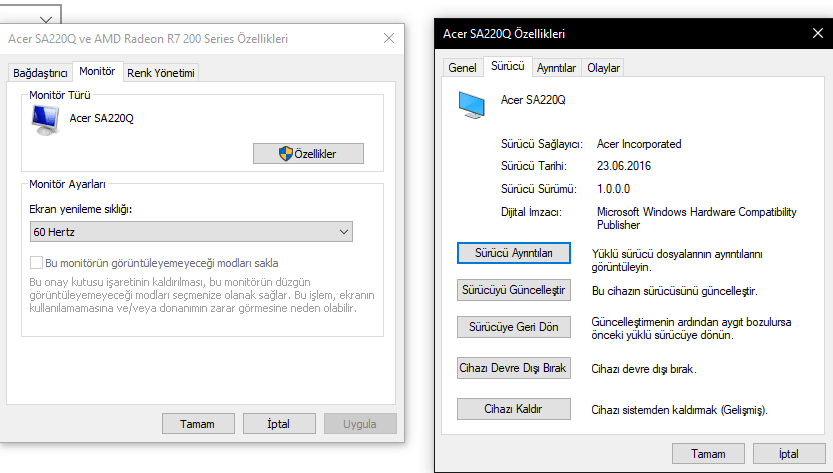Viewport: 833px width, 473px height.
Task: Click Sürücüye Geri Dön button
Action: (x=514, y=327)
